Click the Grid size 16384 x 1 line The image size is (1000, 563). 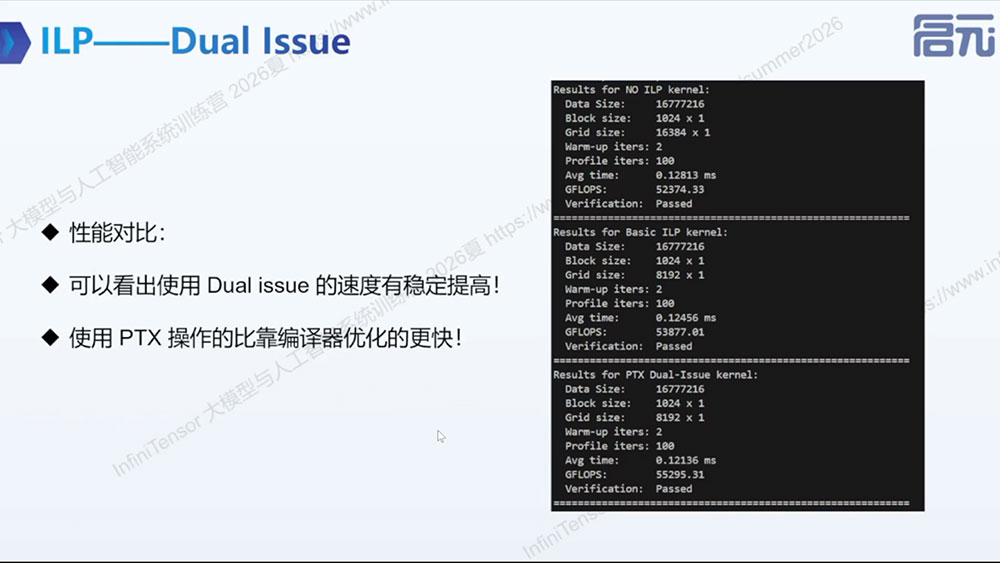point(637,132)
